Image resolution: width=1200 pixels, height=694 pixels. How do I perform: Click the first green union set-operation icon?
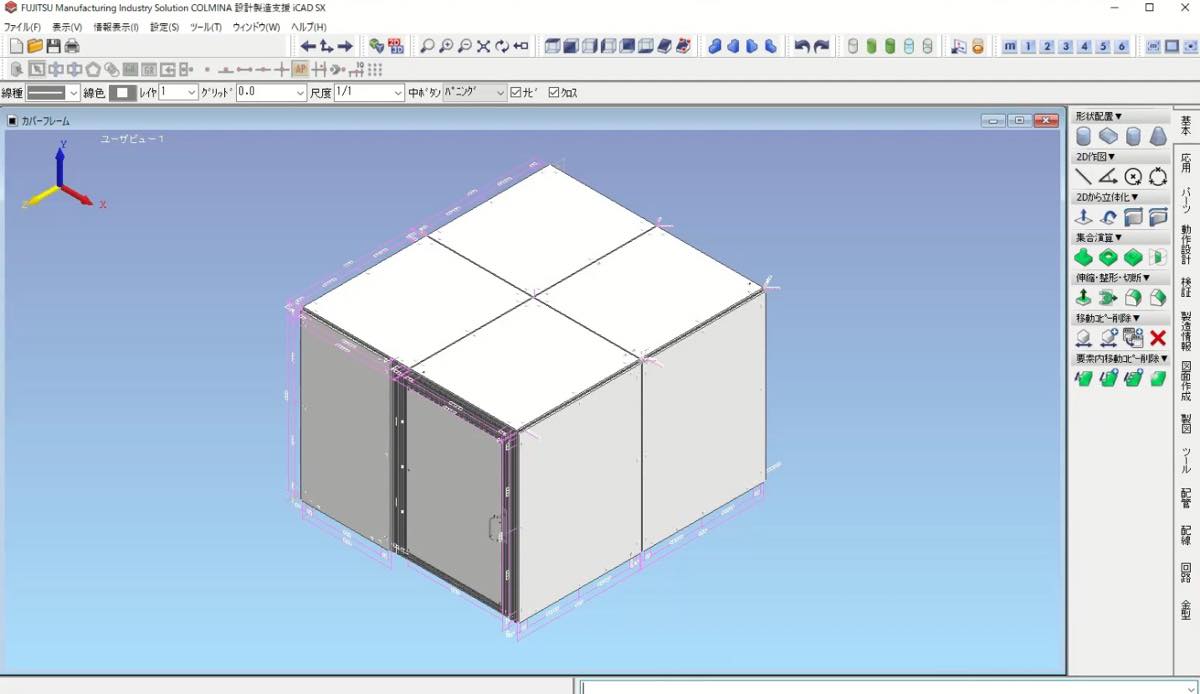1084,257
